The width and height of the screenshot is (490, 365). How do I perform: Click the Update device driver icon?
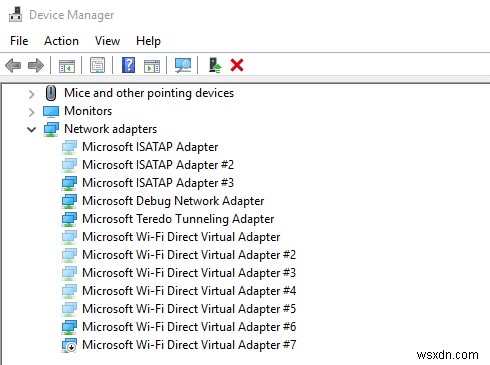click(215, 65)
